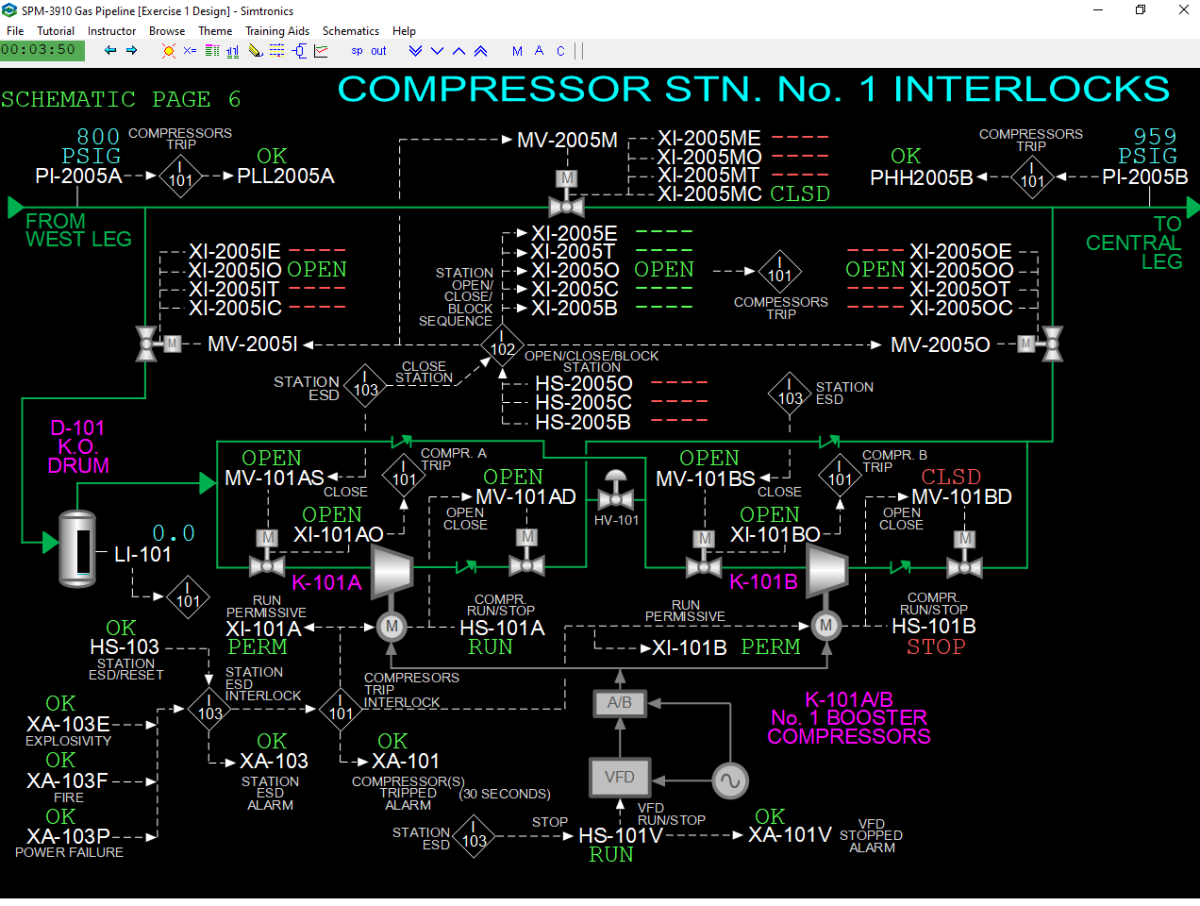
Task: Click the out output toolbar button
Action: click(x=379, y=51)
